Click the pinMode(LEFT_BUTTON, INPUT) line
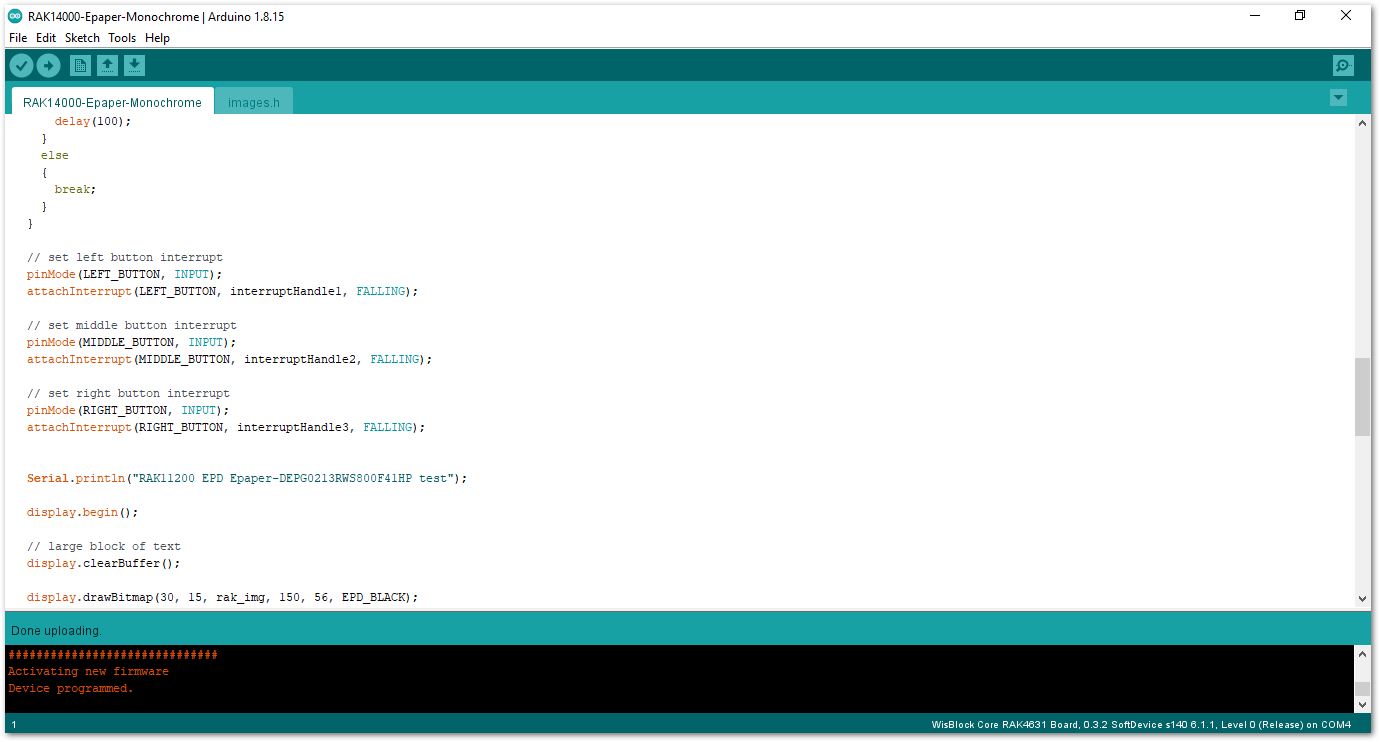The width and height of the screenshot is (1380, 742). [125, 274]
